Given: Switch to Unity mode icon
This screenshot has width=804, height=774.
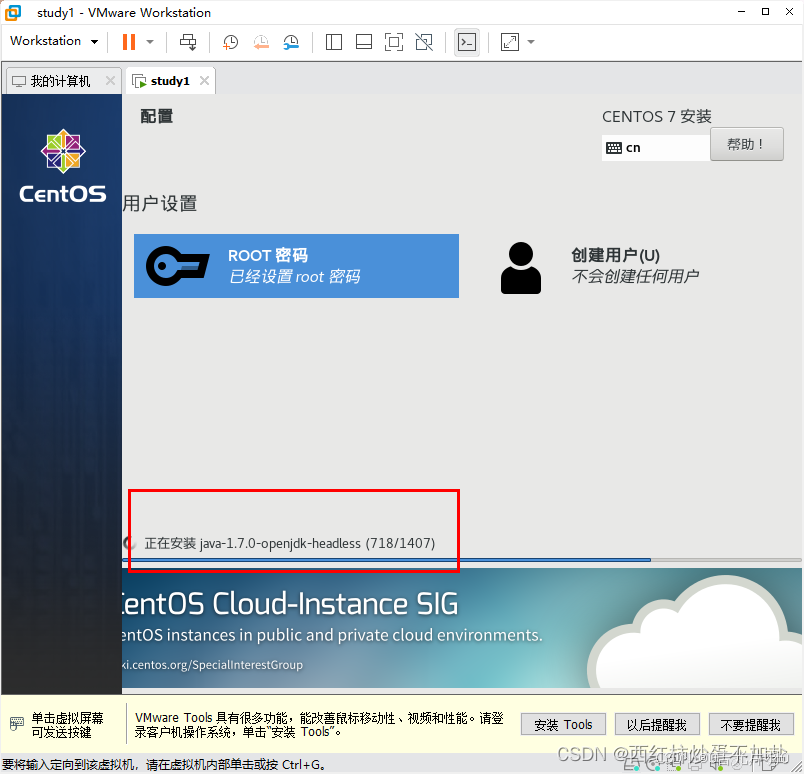Looking at the screenshot, I should [424, 42].
